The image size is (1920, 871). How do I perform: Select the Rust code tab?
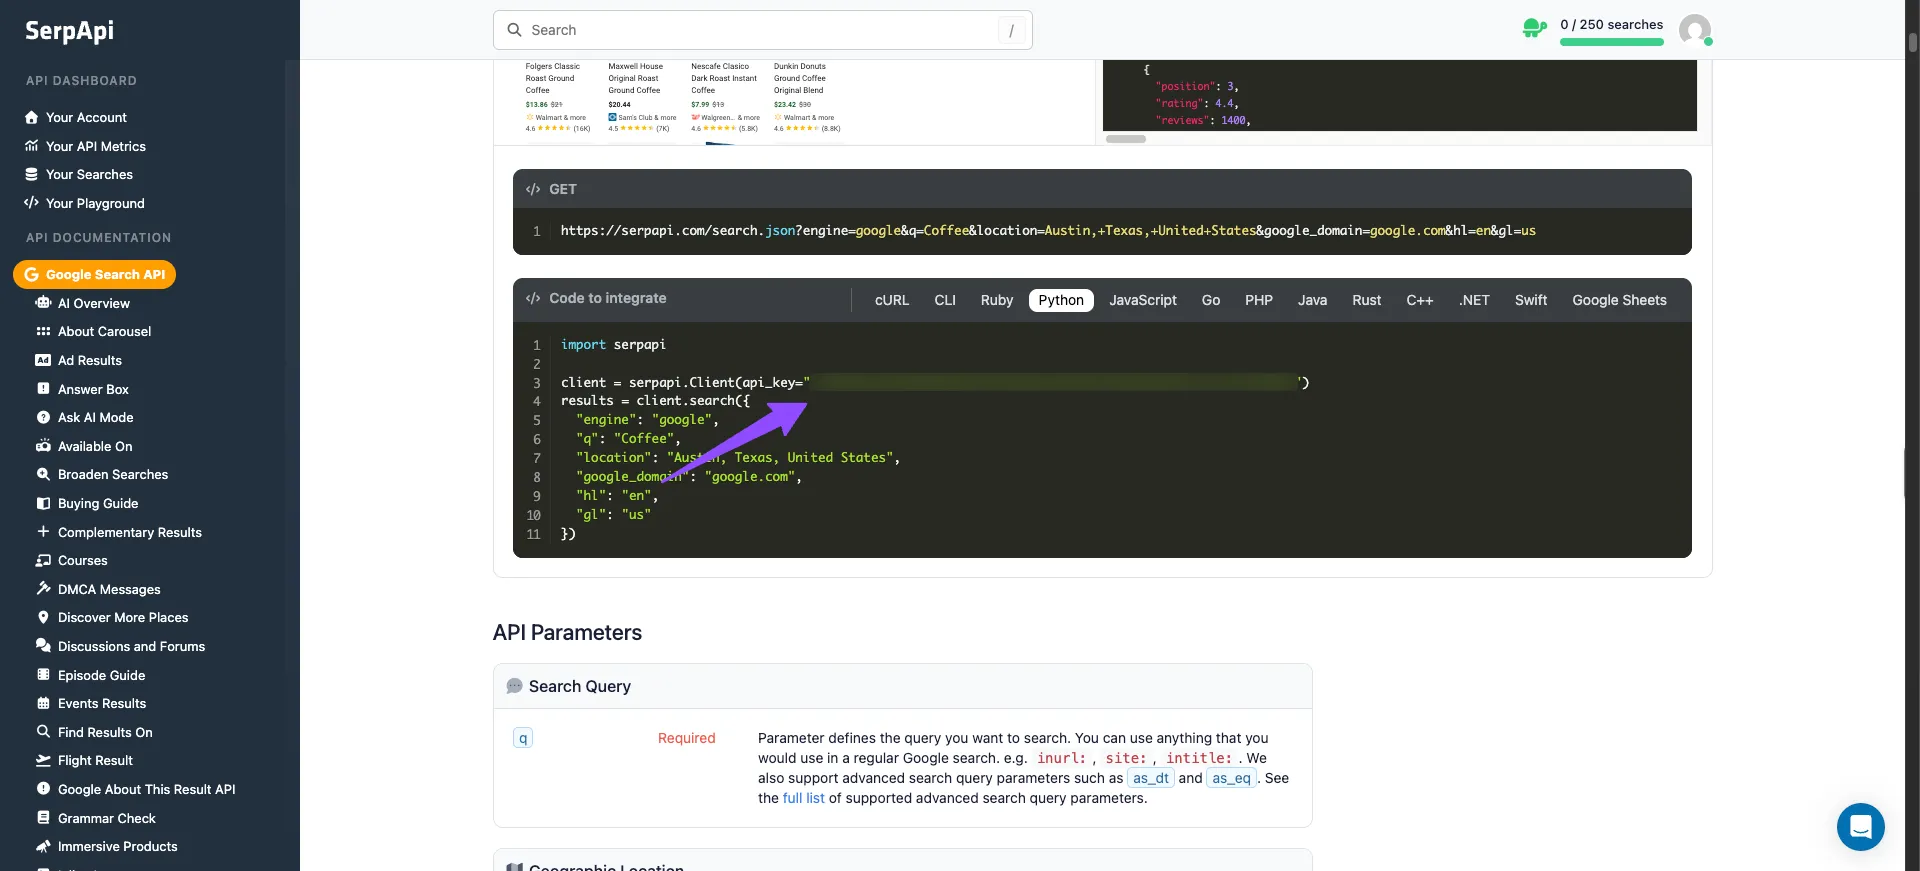[x=1367, y=300]
